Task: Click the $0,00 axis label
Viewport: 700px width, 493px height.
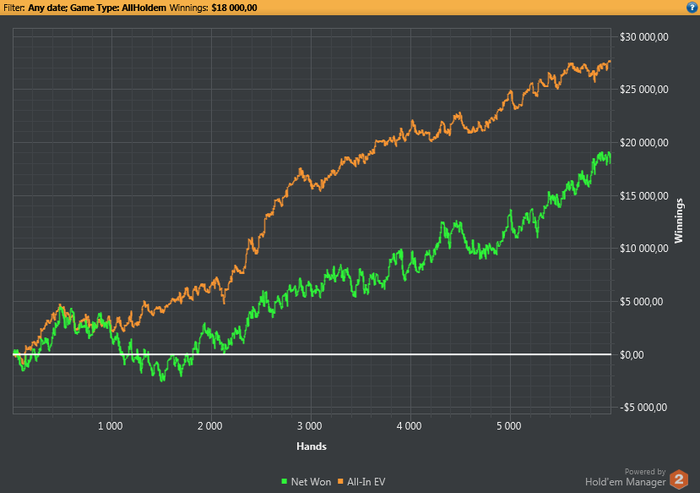Action: [632, 355]
